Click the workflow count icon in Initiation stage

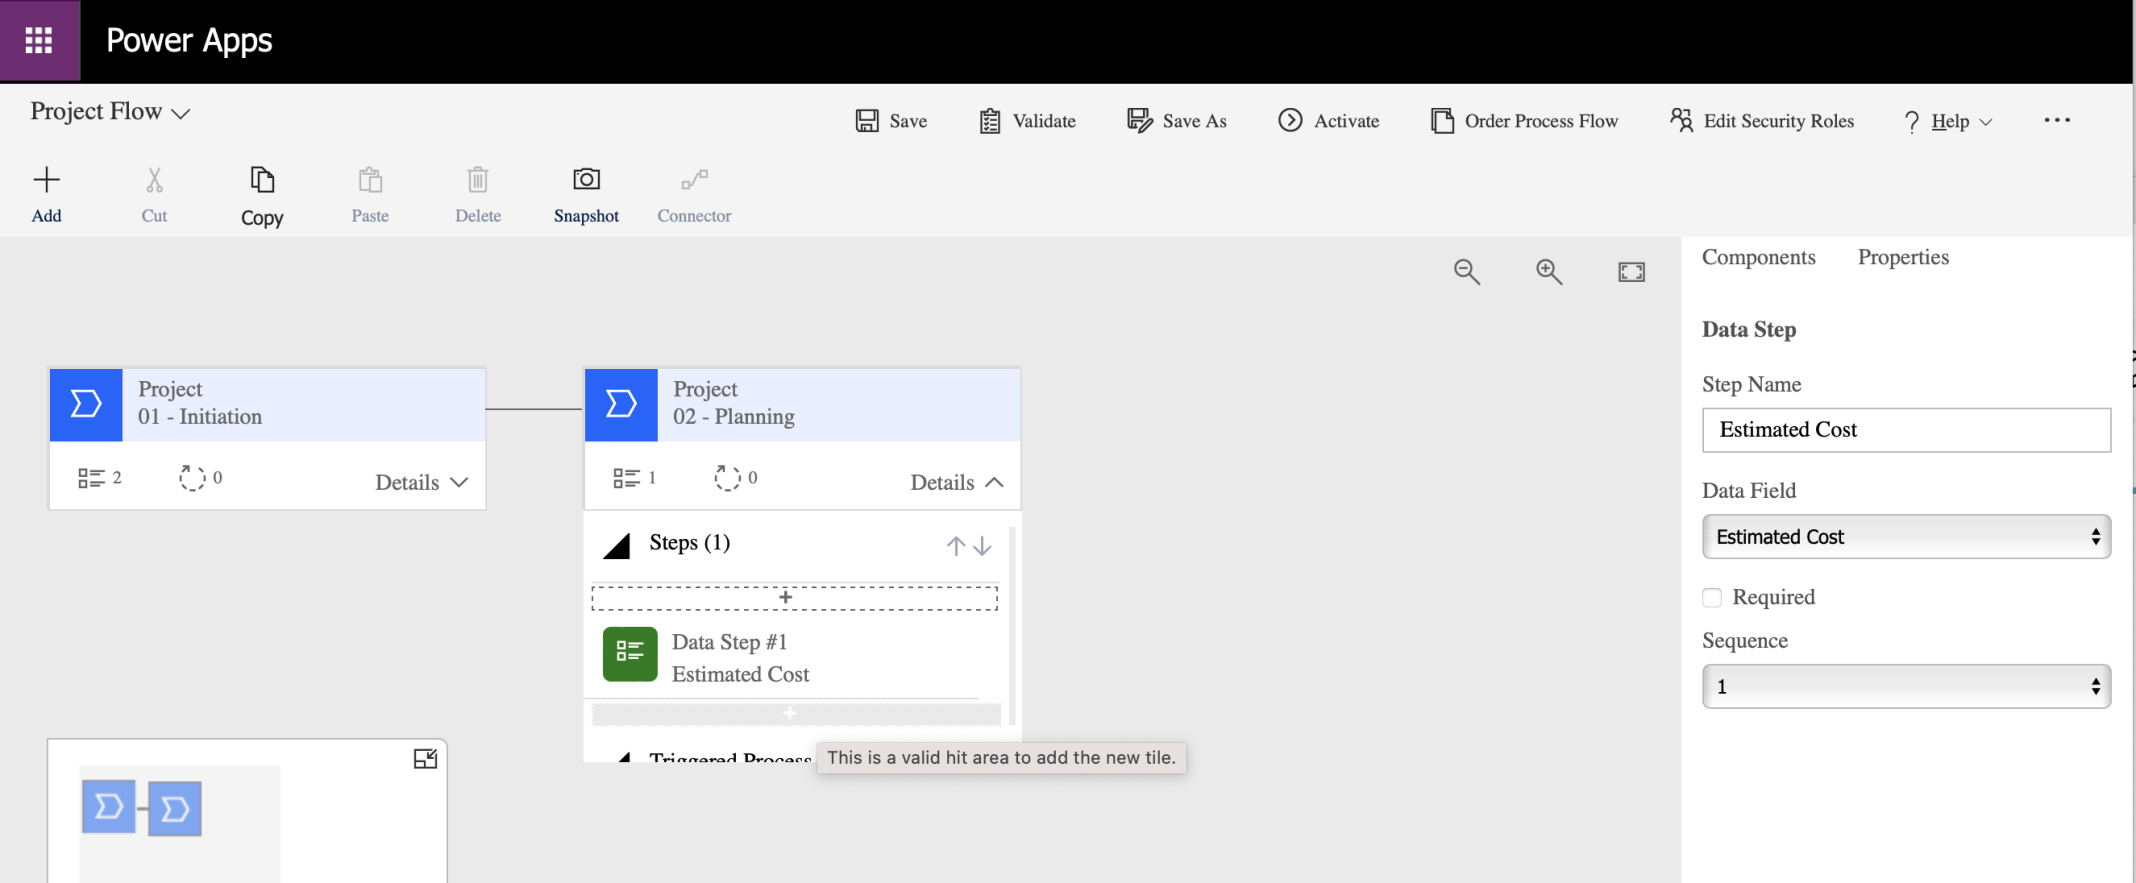192,478
